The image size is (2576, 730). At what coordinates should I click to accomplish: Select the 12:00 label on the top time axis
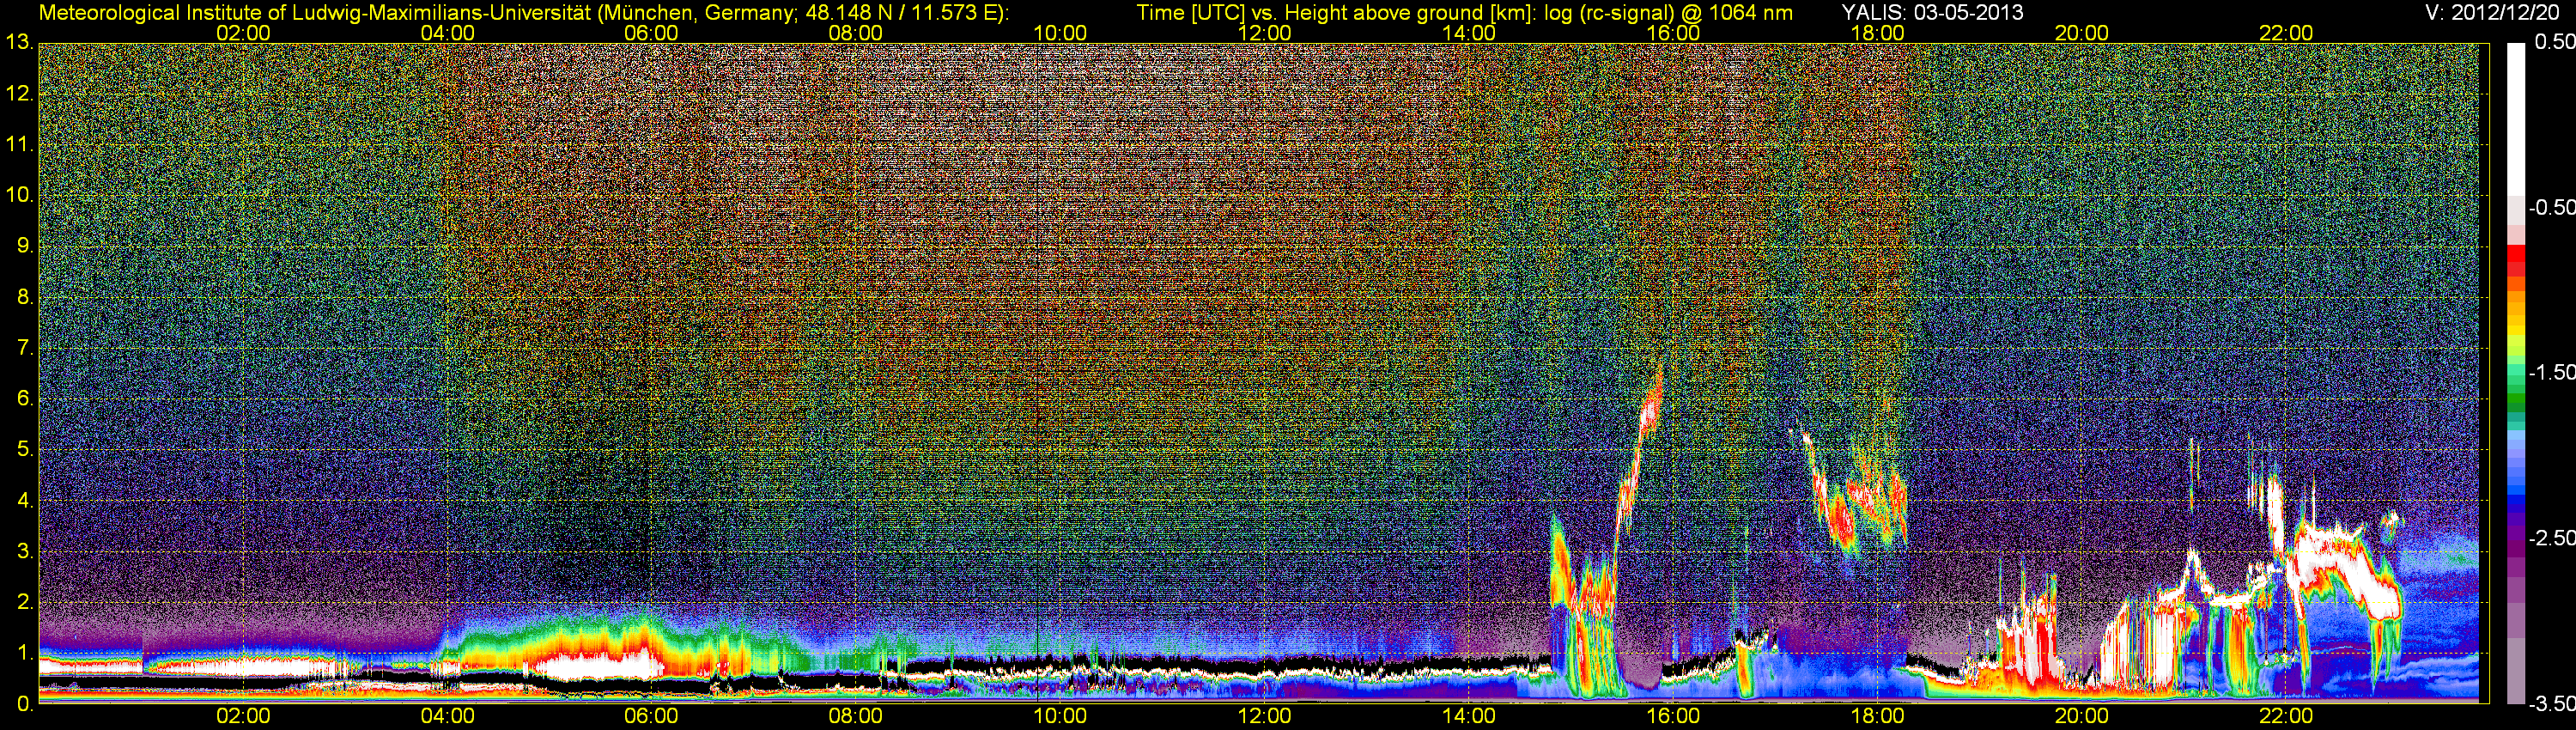1264,33
